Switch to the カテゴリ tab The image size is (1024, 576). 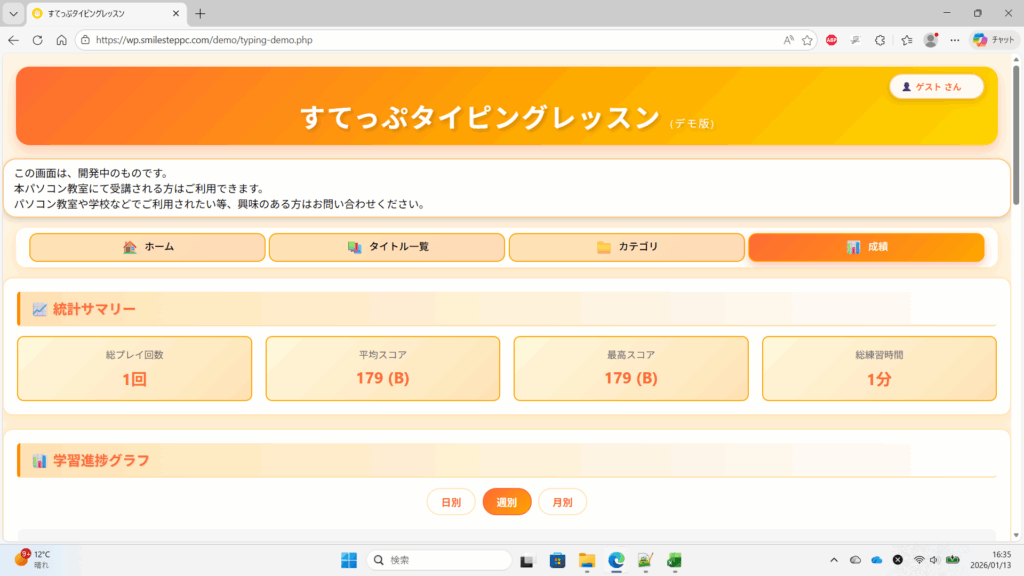click(x=627, y=247)
